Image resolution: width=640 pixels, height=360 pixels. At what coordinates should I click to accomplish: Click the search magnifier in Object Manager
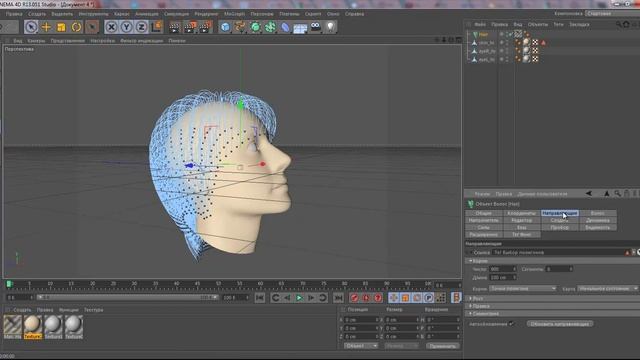click(x=619, y=24)
